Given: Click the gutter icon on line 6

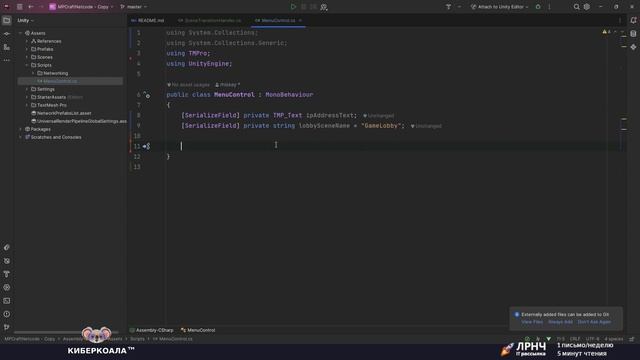Looking at the screenshot, I should (x=147, y=95).
